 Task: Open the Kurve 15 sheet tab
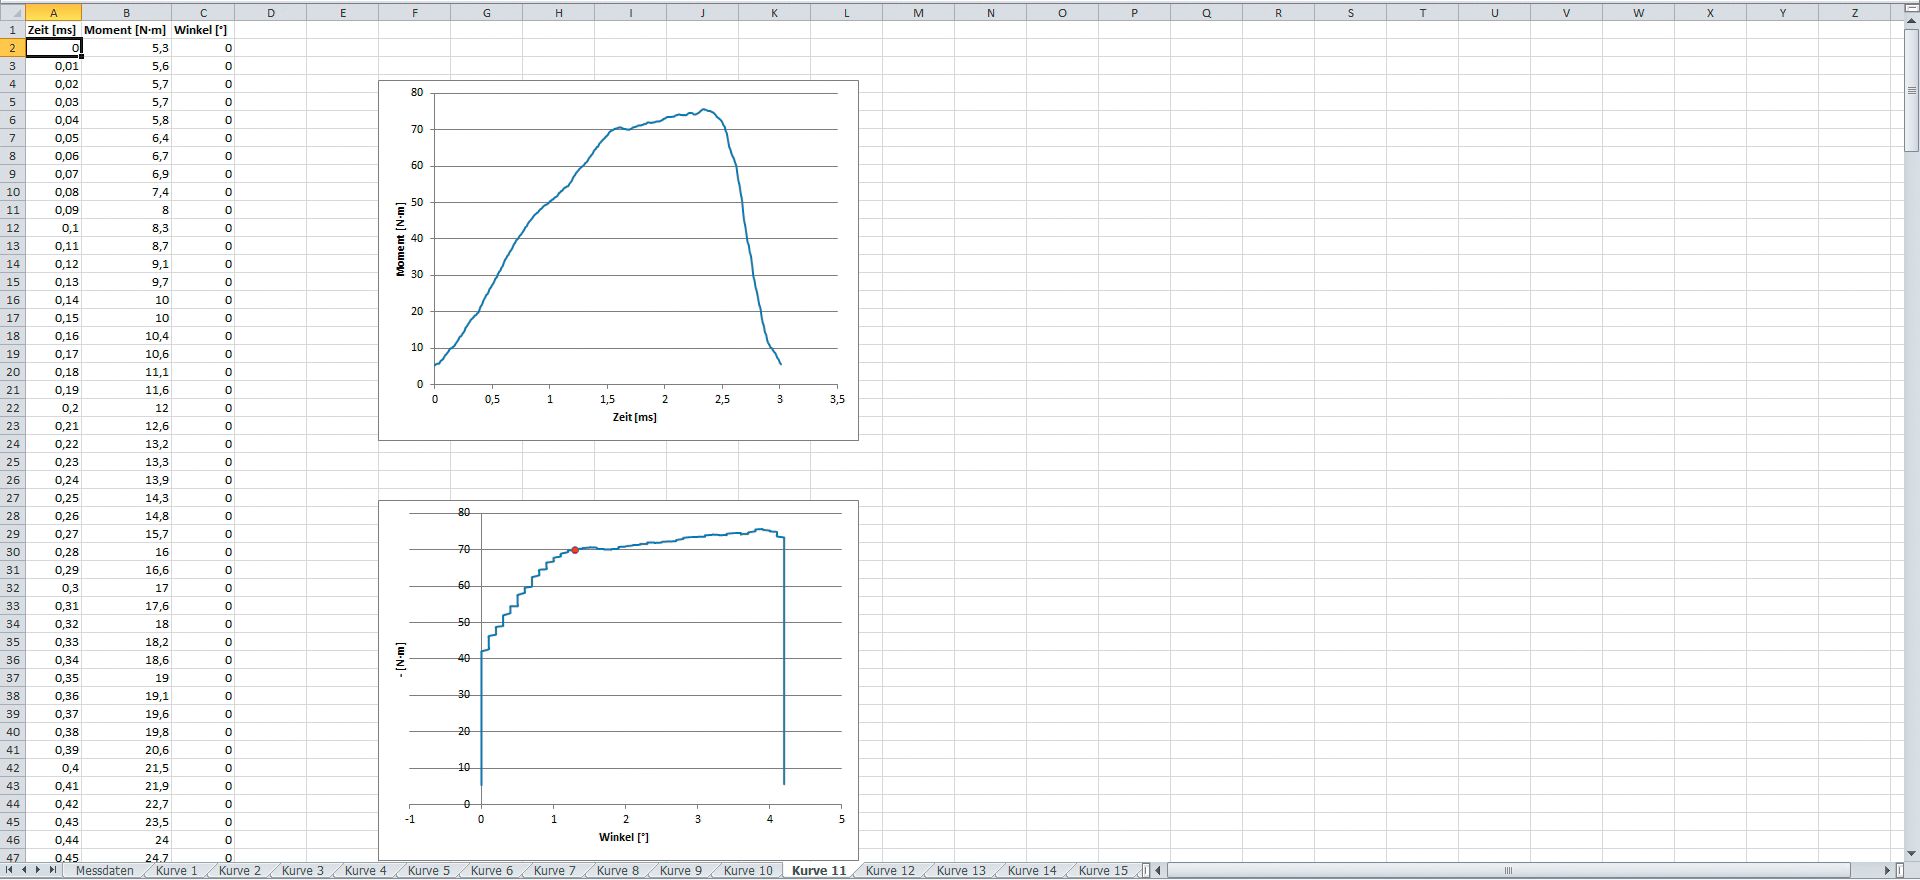[x=1102, y=871]
